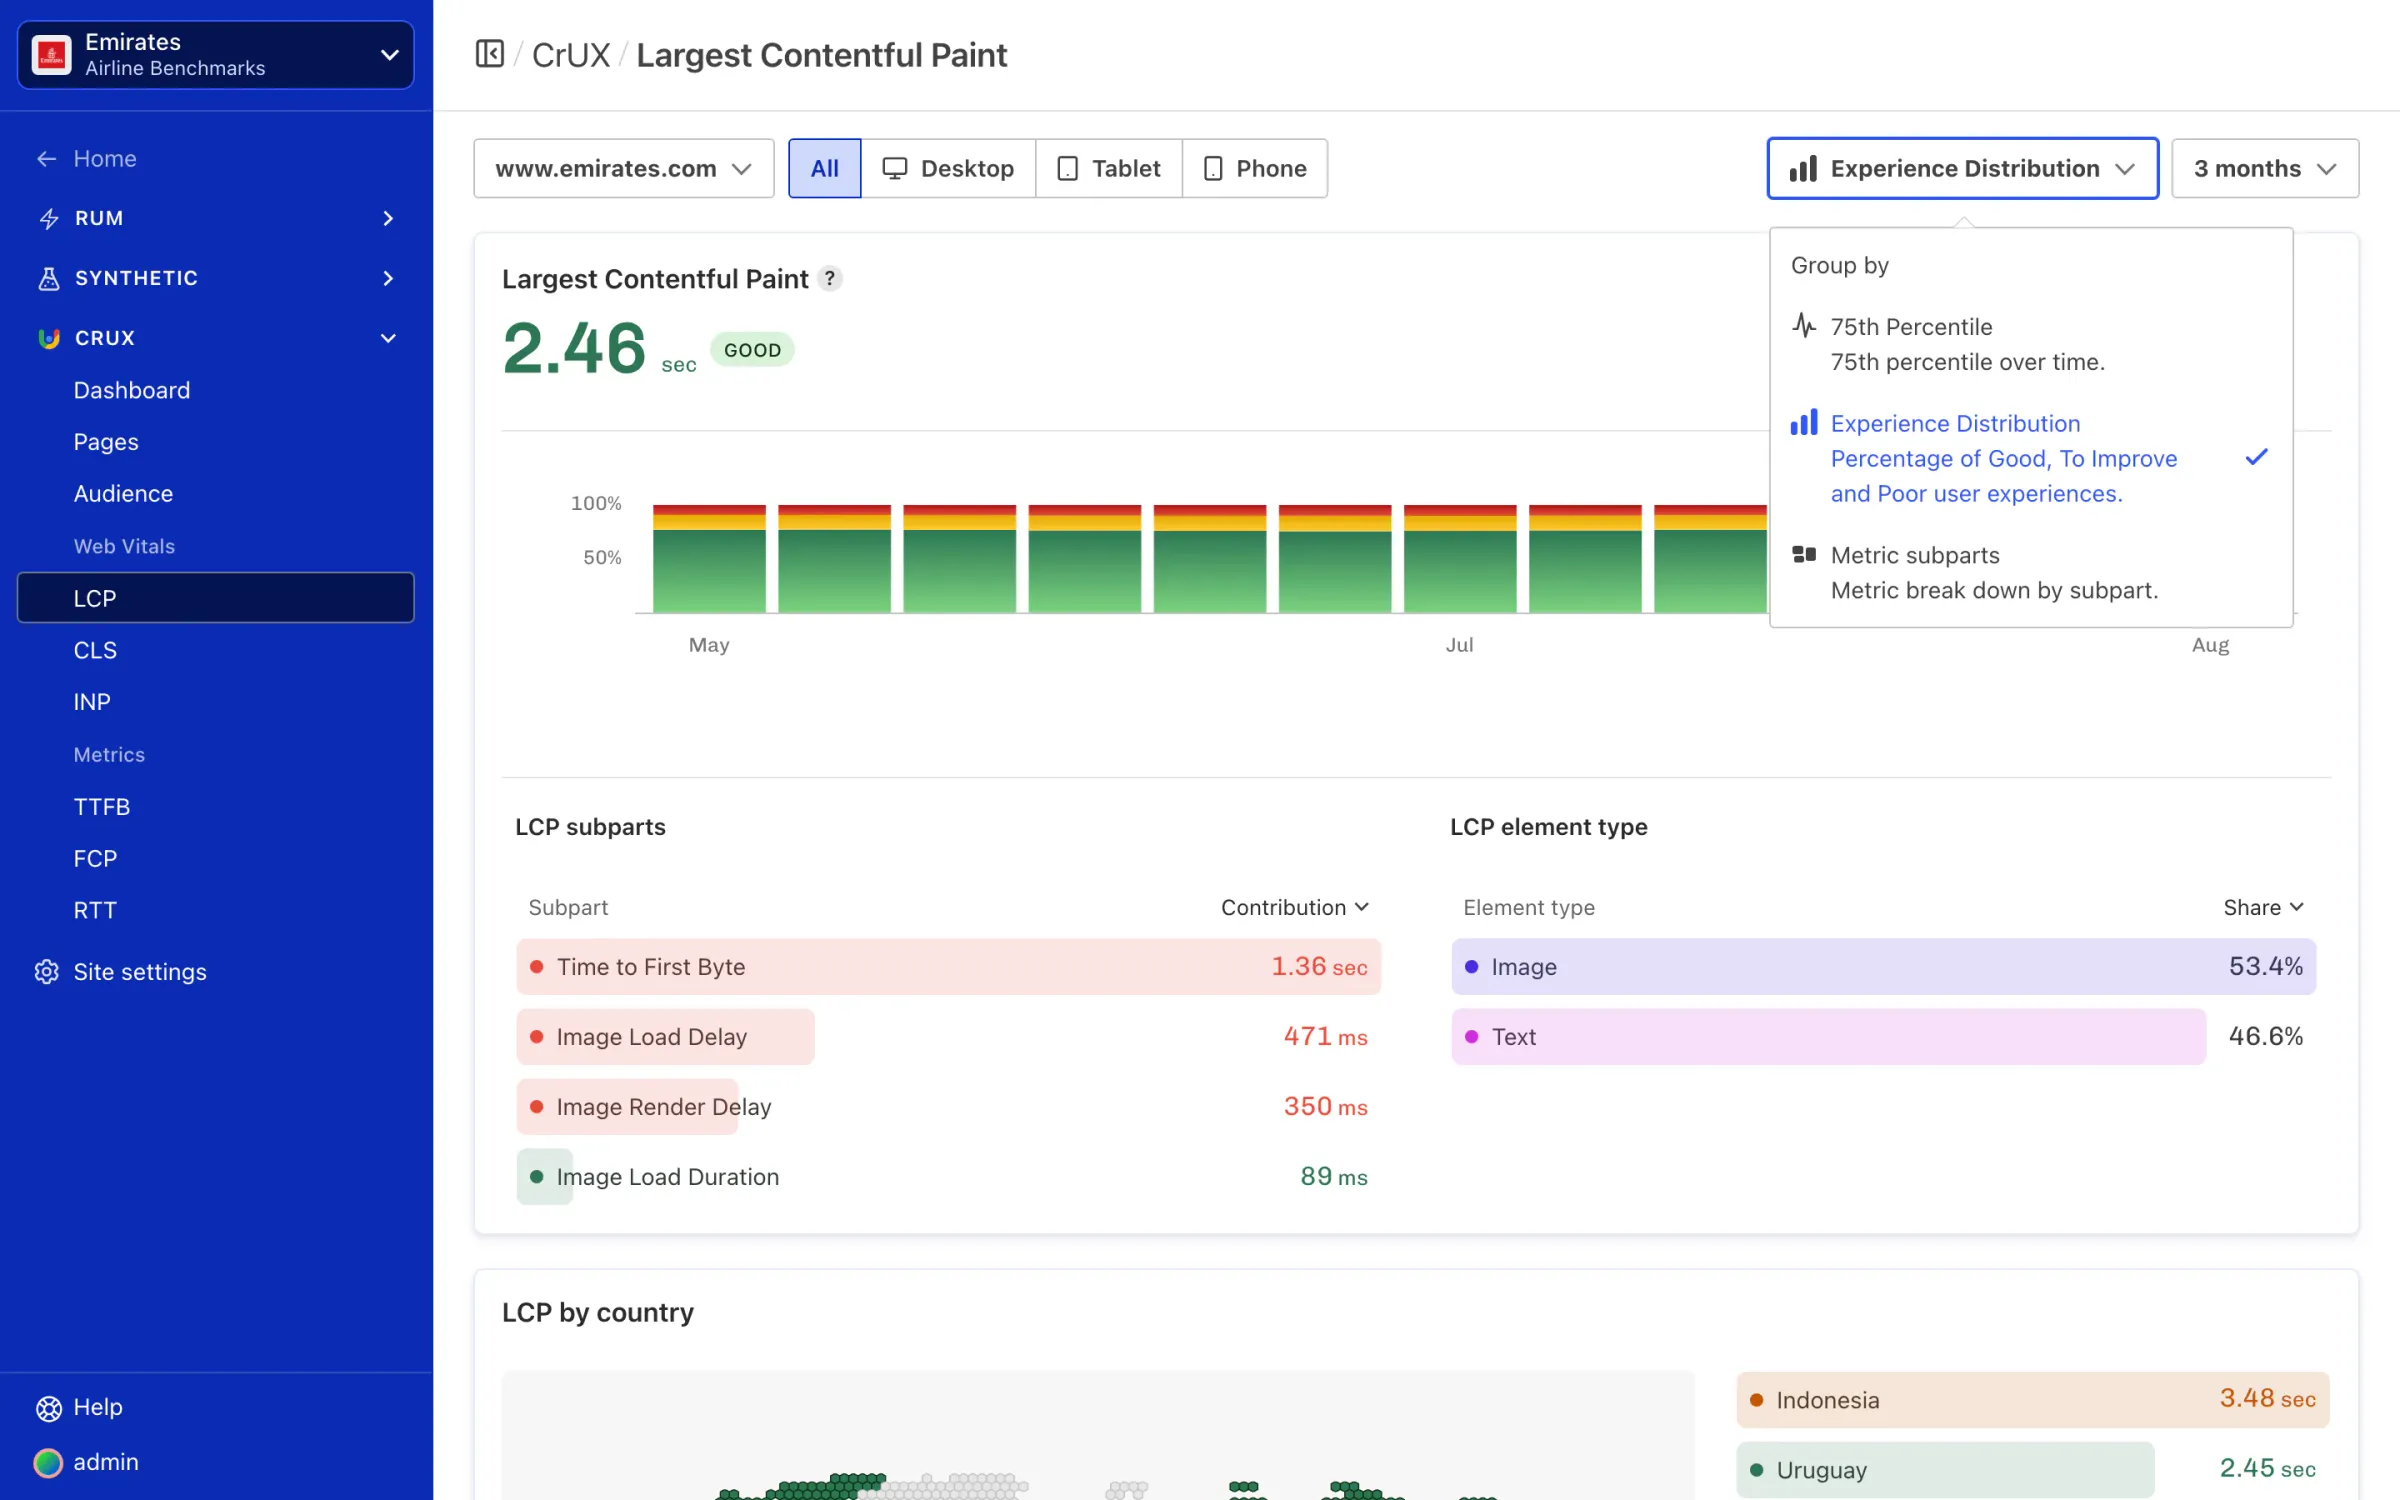
Task: Open the Audience item in sidebar
Action: point(123,494)
